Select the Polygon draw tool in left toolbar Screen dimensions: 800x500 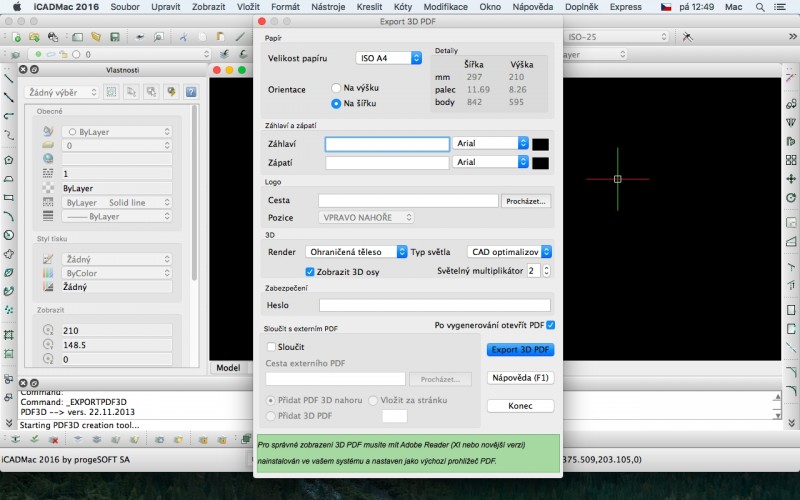[x=8, y=160]
